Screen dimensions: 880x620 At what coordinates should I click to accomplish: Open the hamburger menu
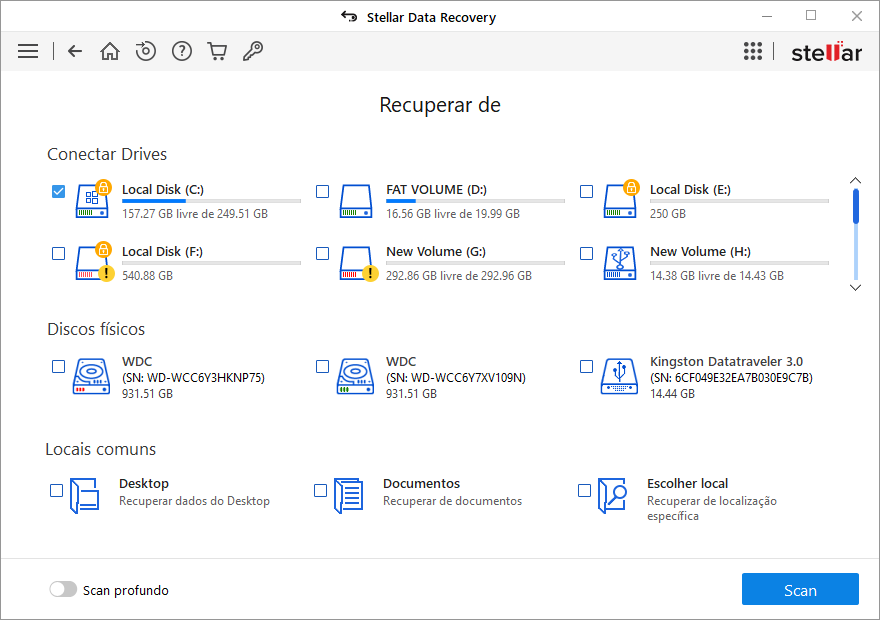point(28,51)
